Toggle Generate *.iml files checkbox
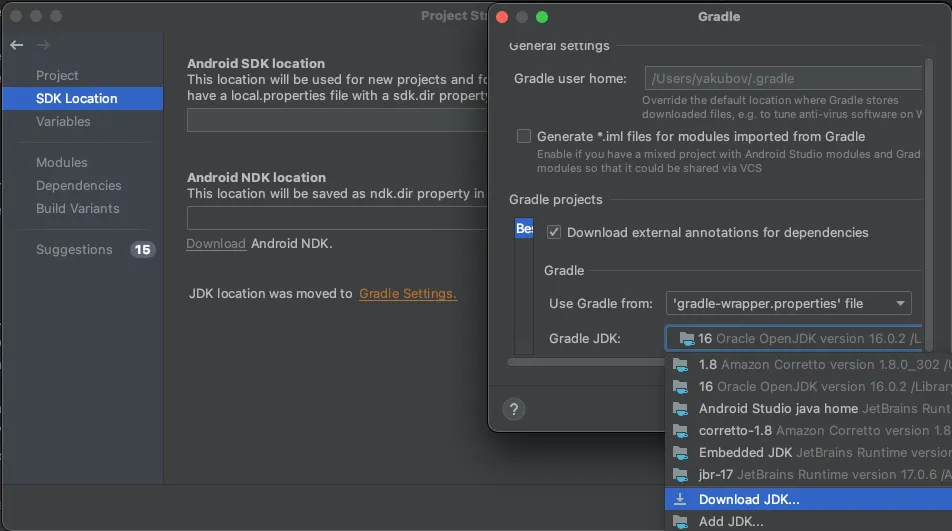This screenshot has width=952, height=531. pos(523,136)
